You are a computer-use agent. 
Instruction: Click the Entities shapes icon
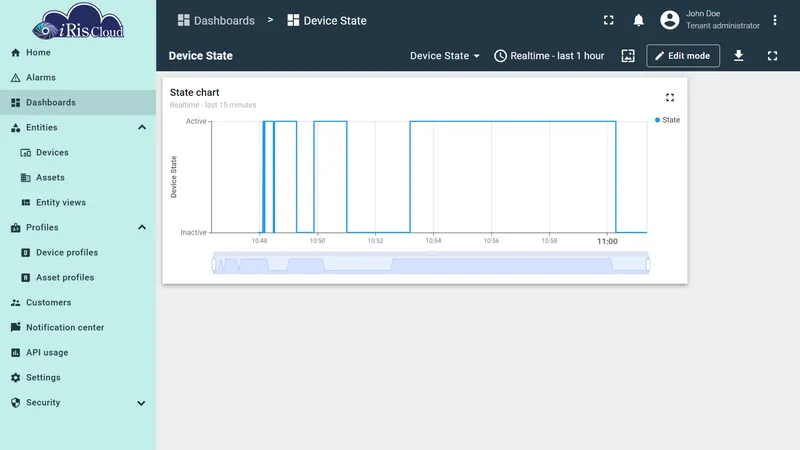point(15,128)
